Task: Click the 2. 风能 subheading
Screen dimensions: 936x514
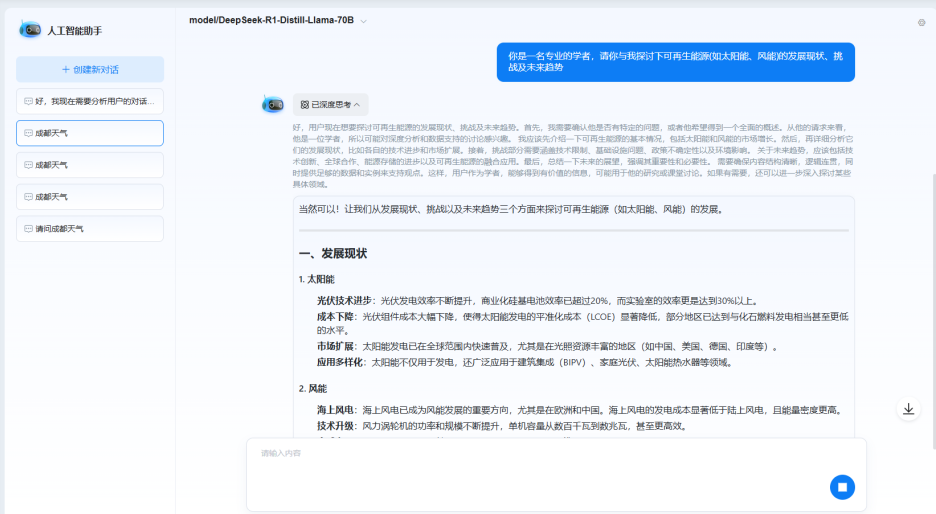Action: click(x=313, y=389)
